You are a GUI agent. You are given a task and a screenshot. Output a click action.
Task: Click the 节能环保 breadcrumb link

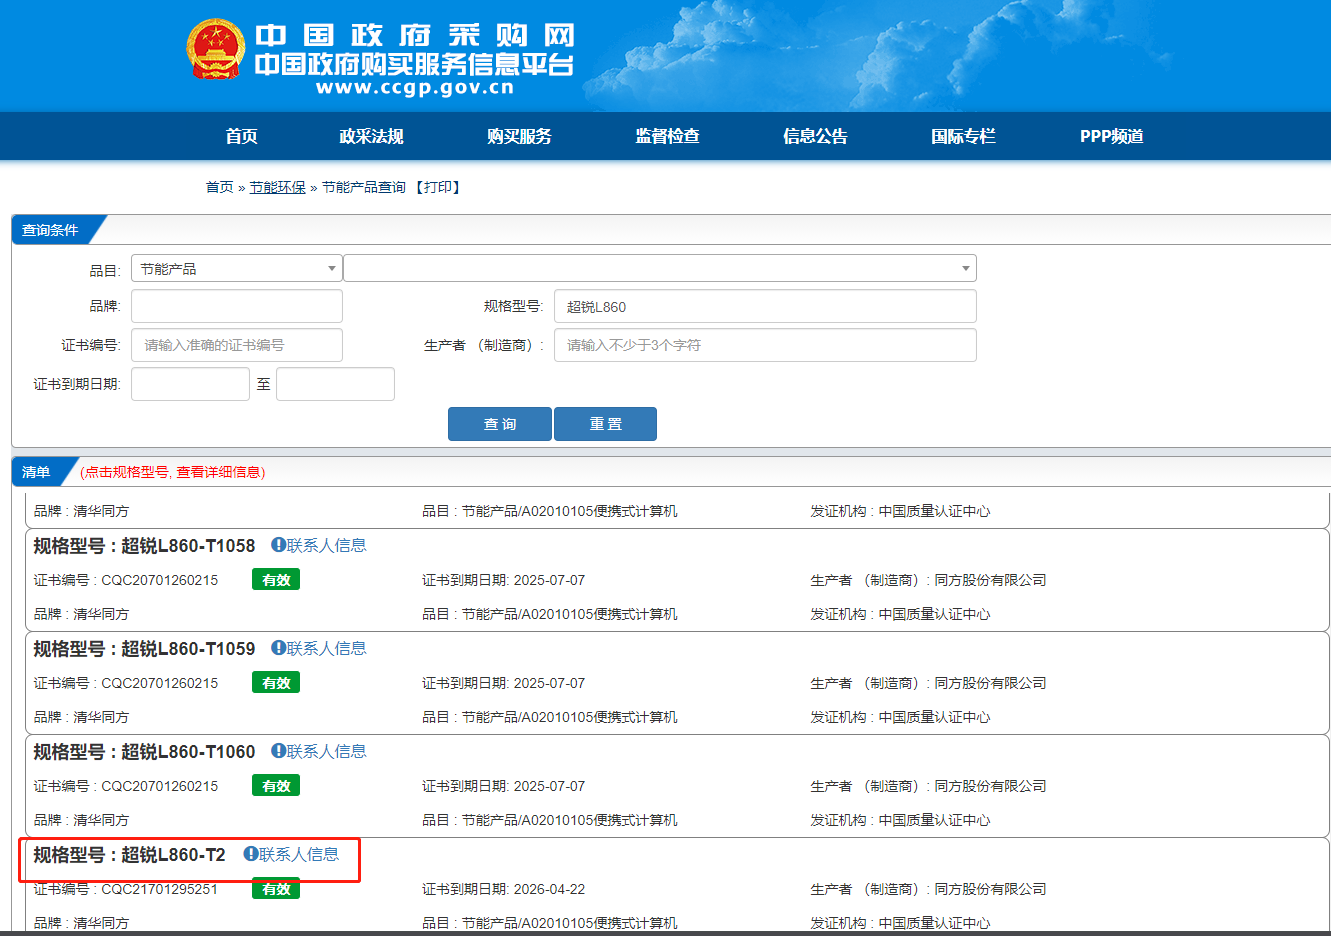coord(277,187)
